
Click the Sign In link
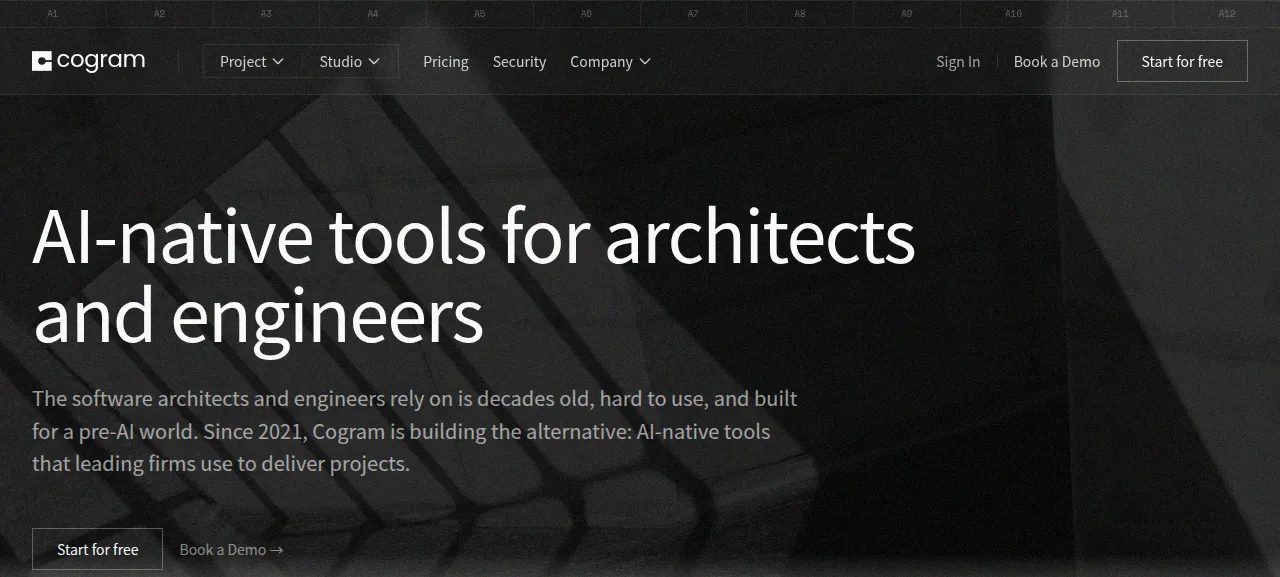click(x=958, y=61)
